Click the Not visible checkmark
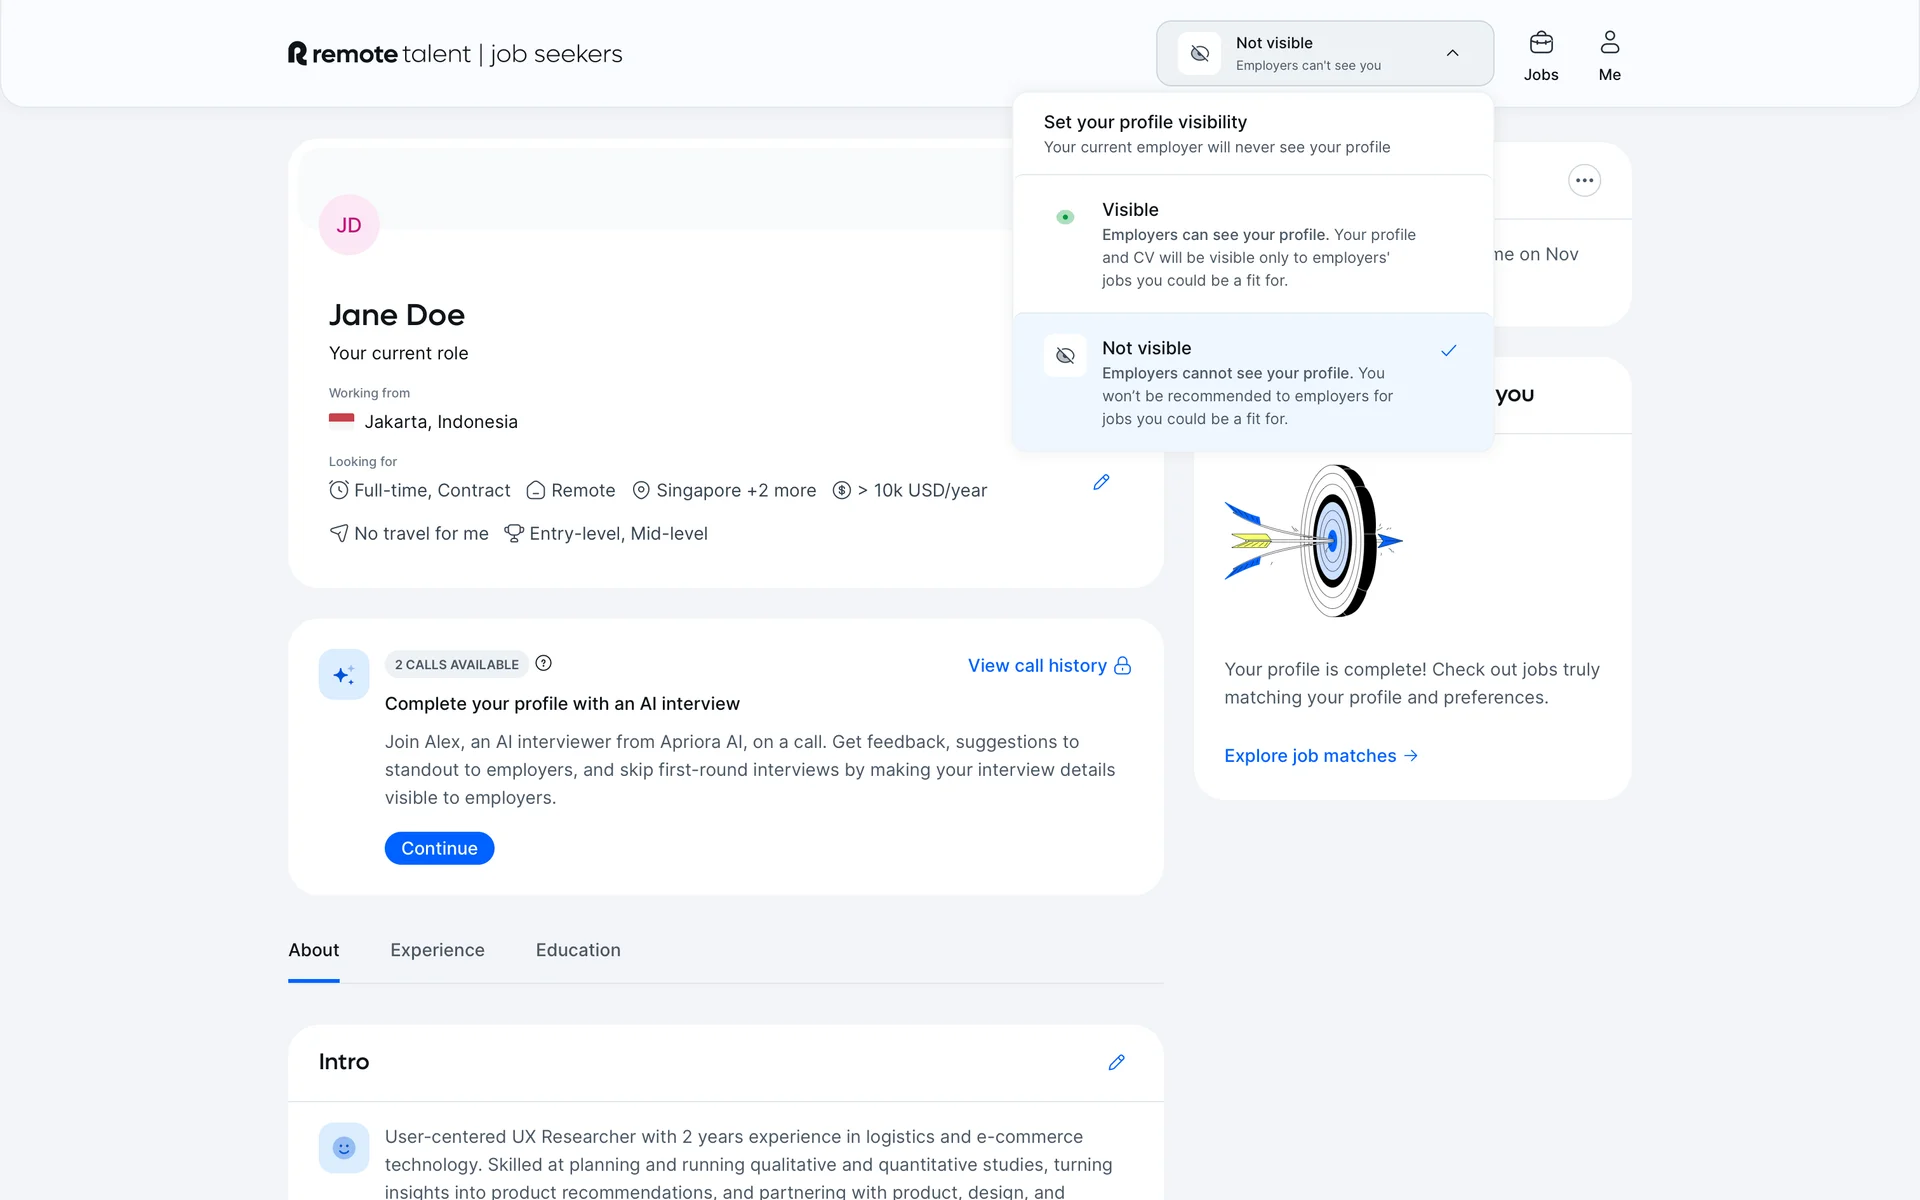The height and width of the screenshot is (1200, 1920). click(1448, 351)
